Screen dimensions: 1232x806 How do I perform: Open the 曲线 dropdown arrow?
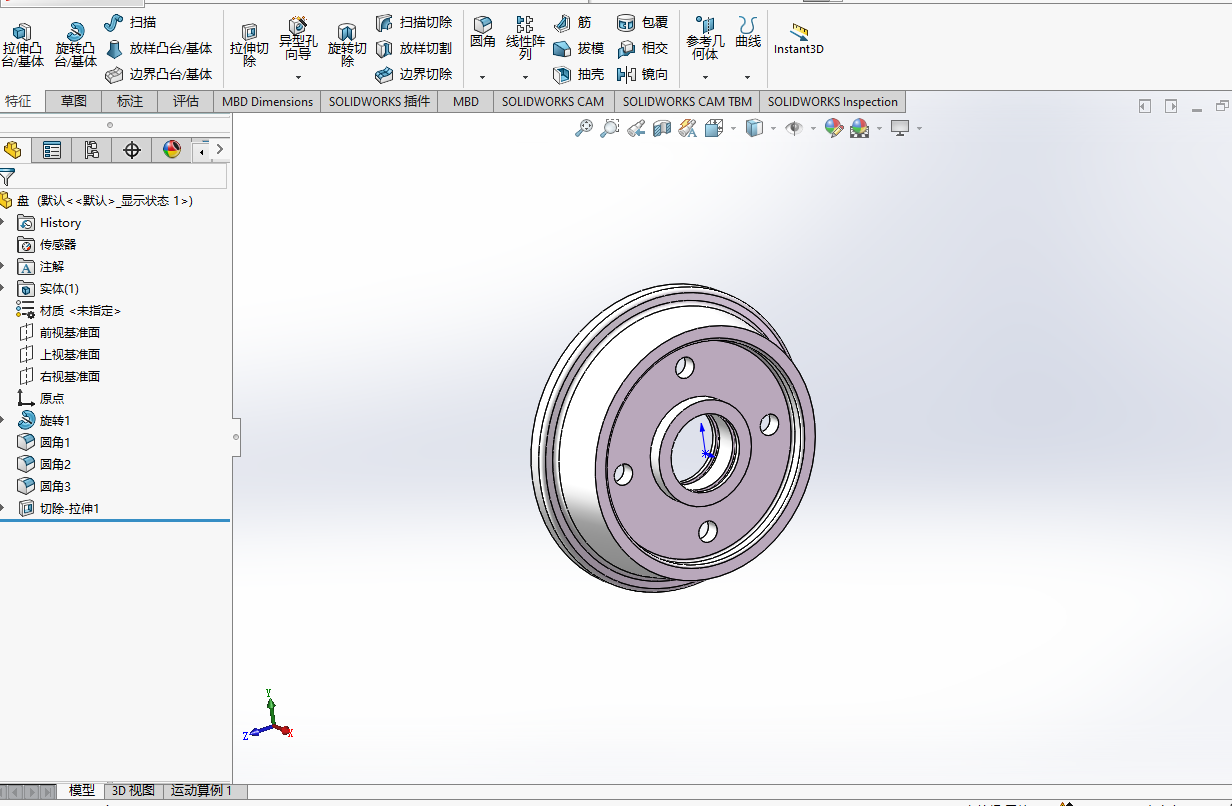click(748, 77)
